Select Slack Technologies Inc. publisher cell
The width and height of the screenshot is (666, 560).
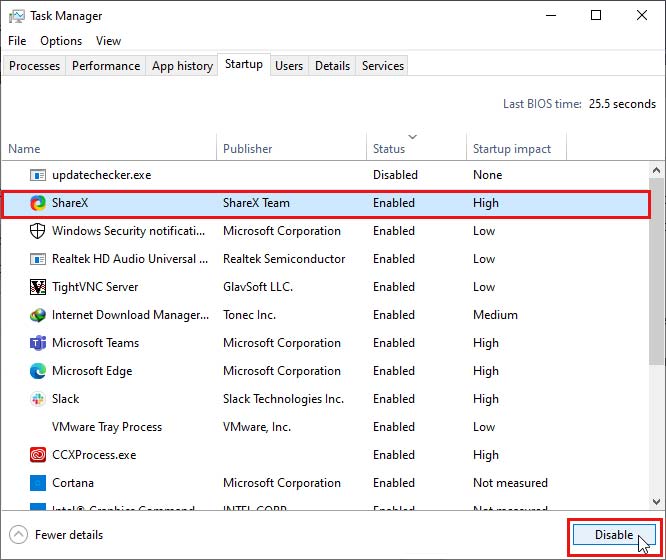(283, 399)
